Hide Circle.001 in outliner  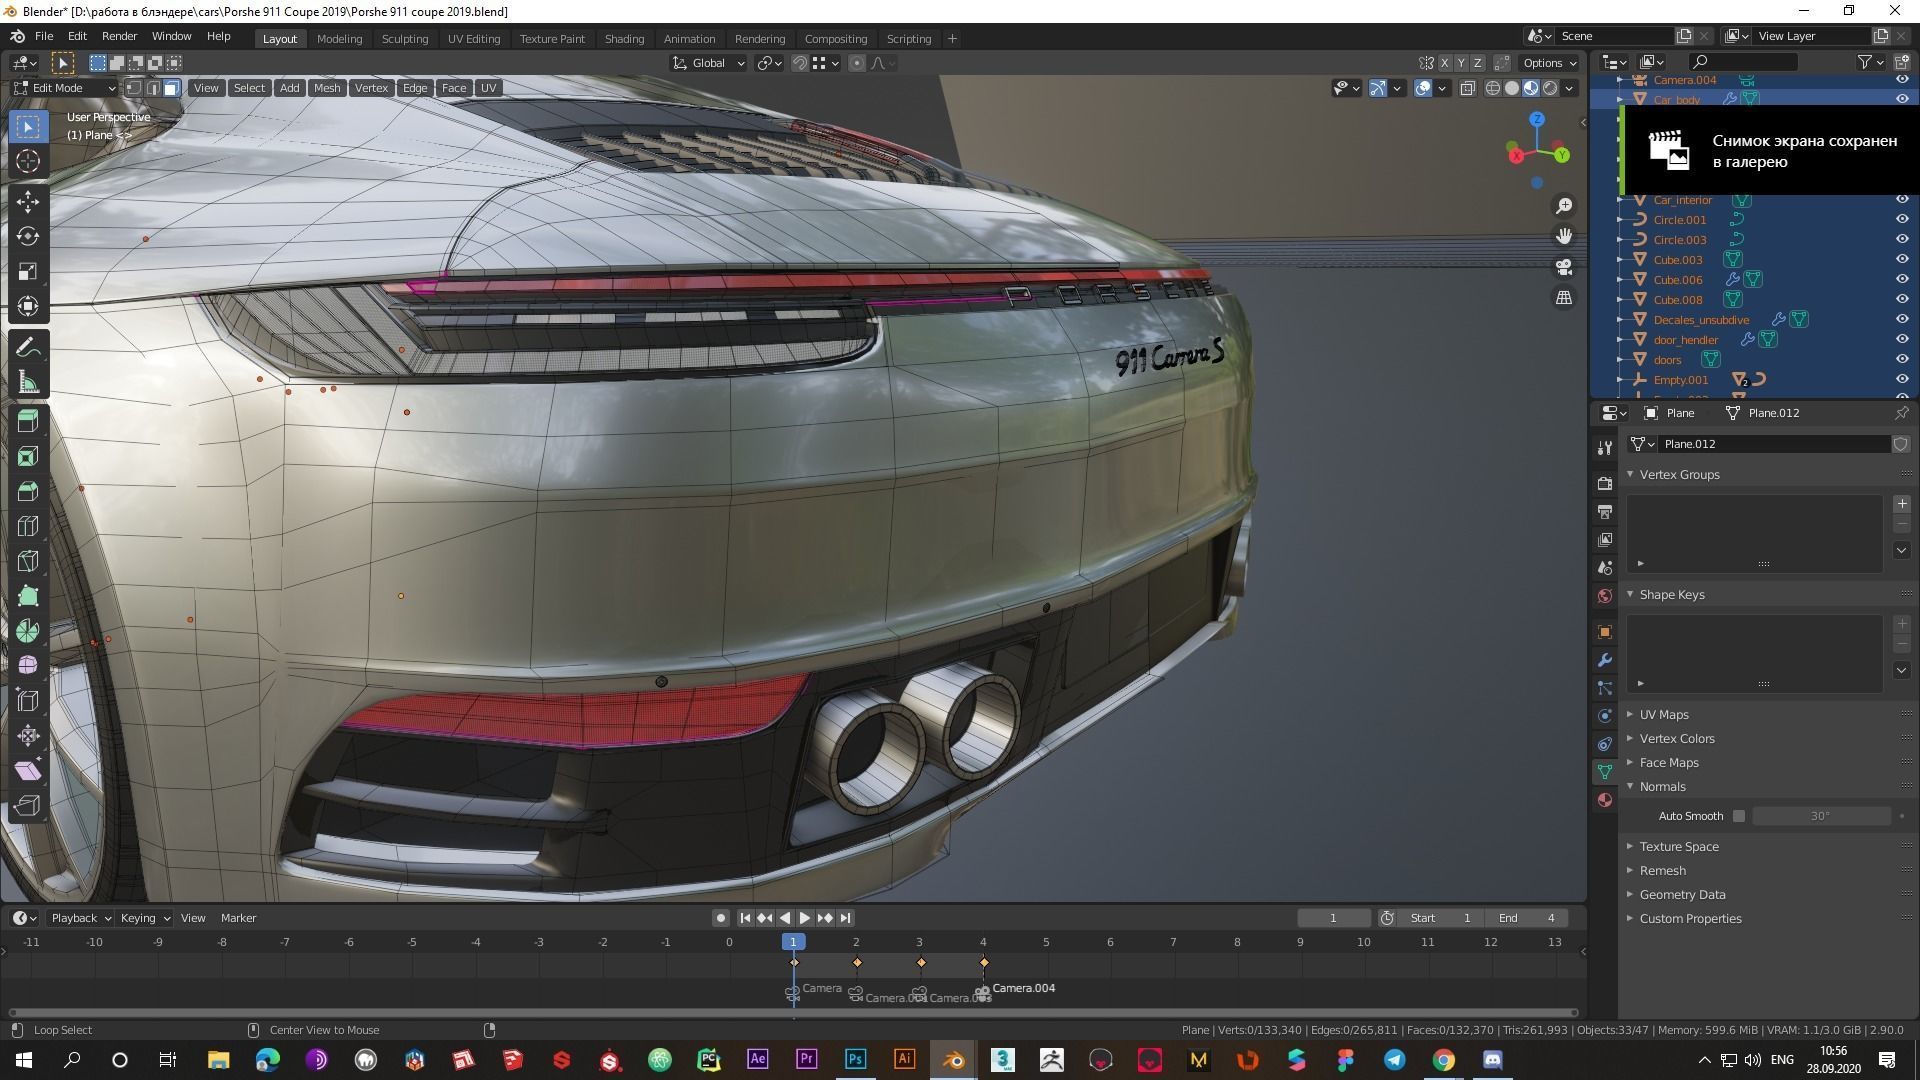1902,219
